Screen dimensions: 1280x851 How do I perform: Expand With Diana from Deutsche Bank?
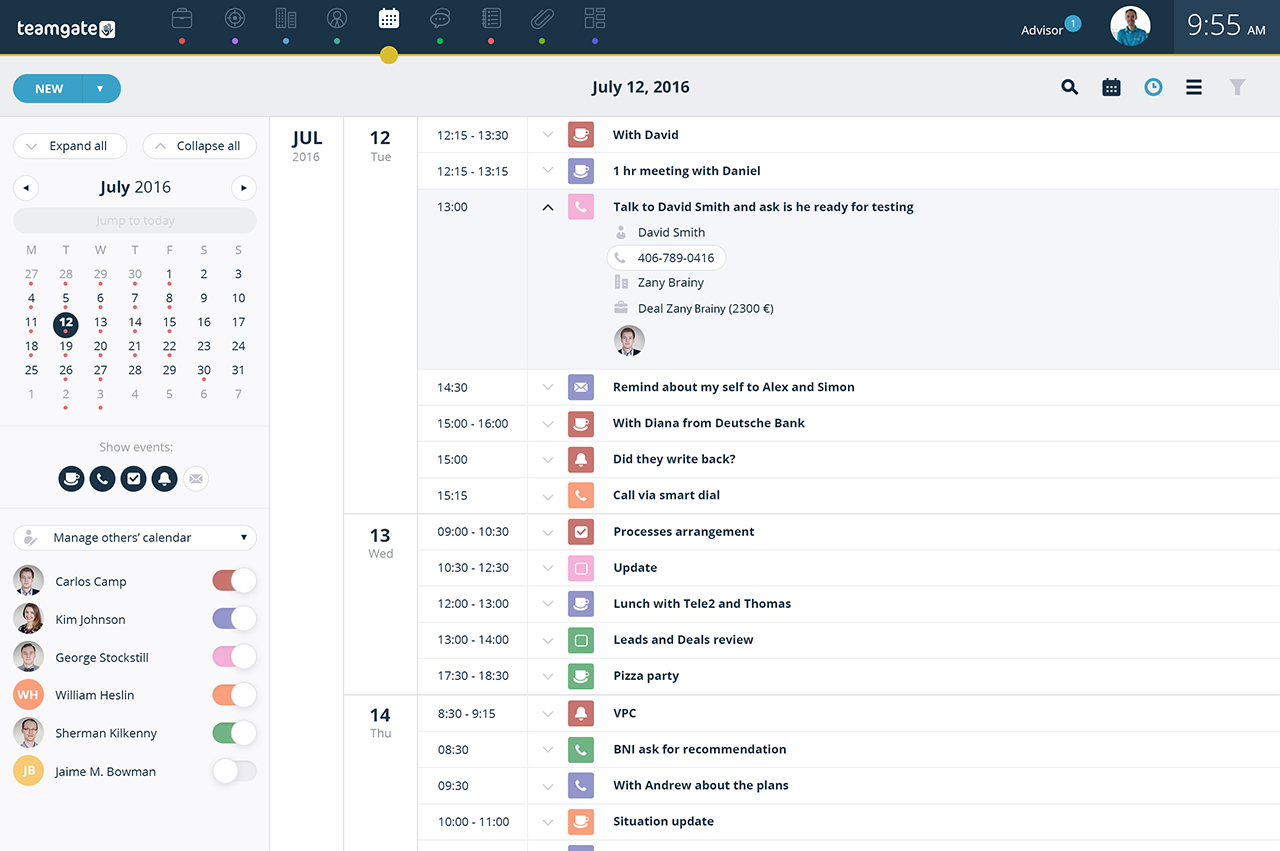[547, 423]
